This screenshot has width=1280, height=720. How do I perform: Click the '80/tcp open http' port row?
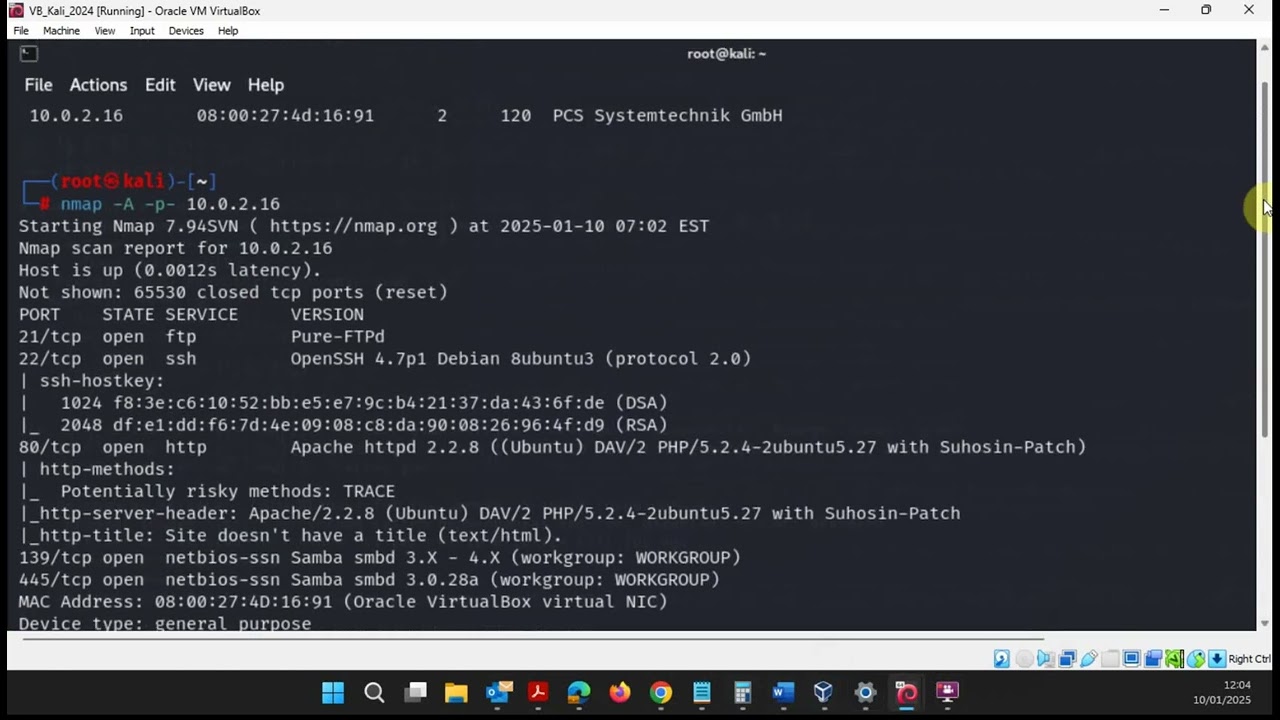pyautogui.click(x=552, y=447)
